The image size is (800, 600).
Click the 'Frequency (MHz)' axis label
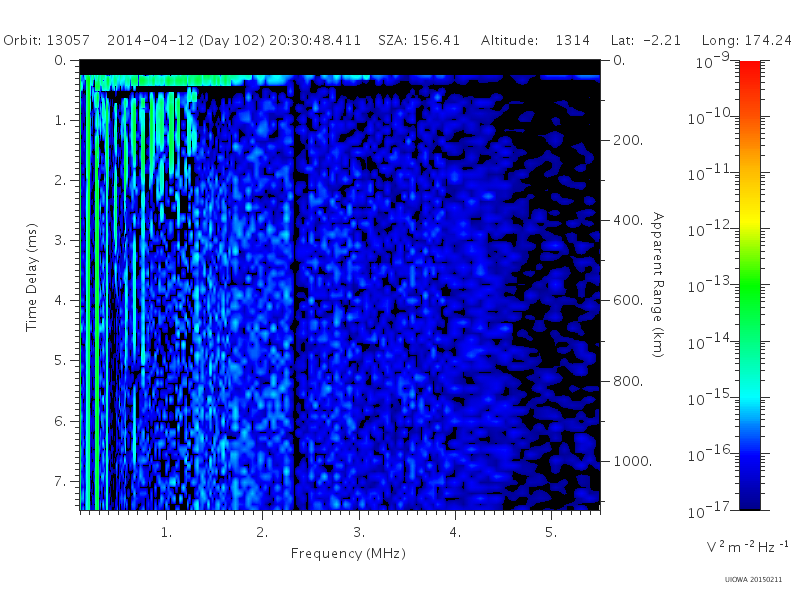[x=348, y=554]
